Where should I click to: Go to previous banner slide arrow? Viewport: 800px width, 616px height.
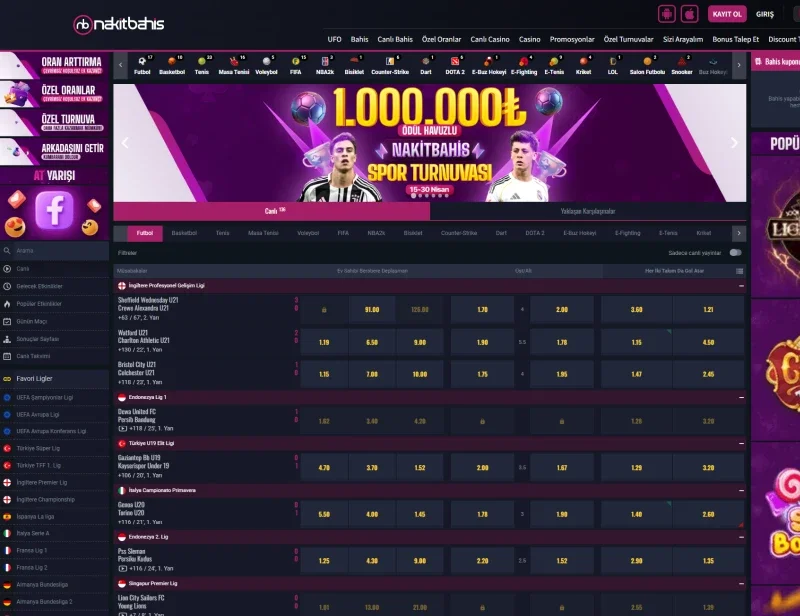pyautogui.click(x=126, y=143)
